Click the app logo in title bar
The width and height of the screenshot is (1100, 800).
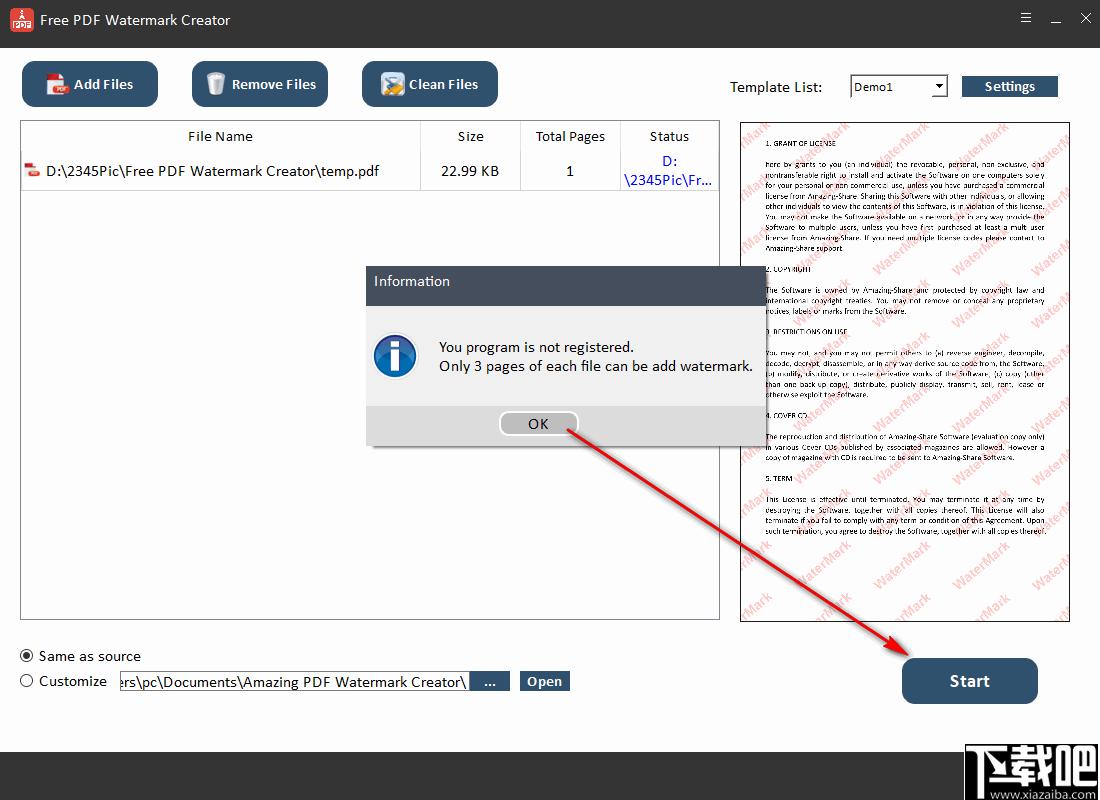point(22,20)
